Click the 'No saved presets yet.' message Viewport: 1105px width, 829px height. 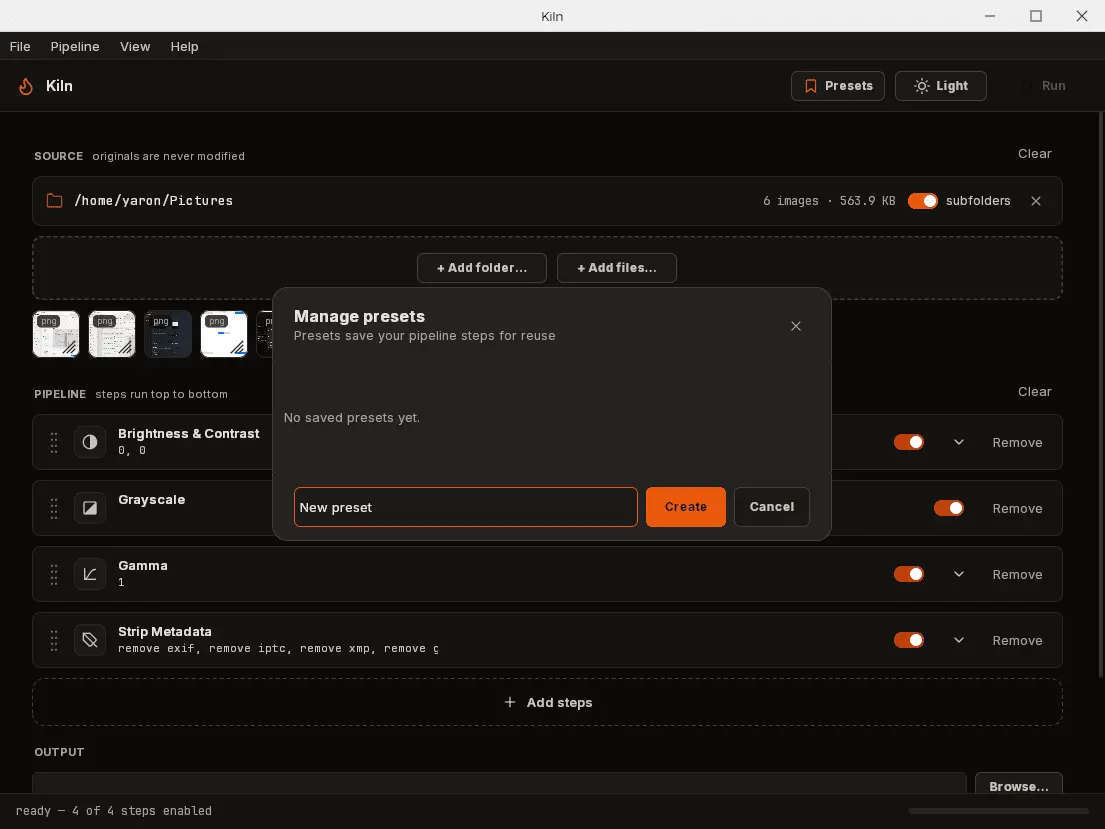pyautogui.click(x=352, y=417)
